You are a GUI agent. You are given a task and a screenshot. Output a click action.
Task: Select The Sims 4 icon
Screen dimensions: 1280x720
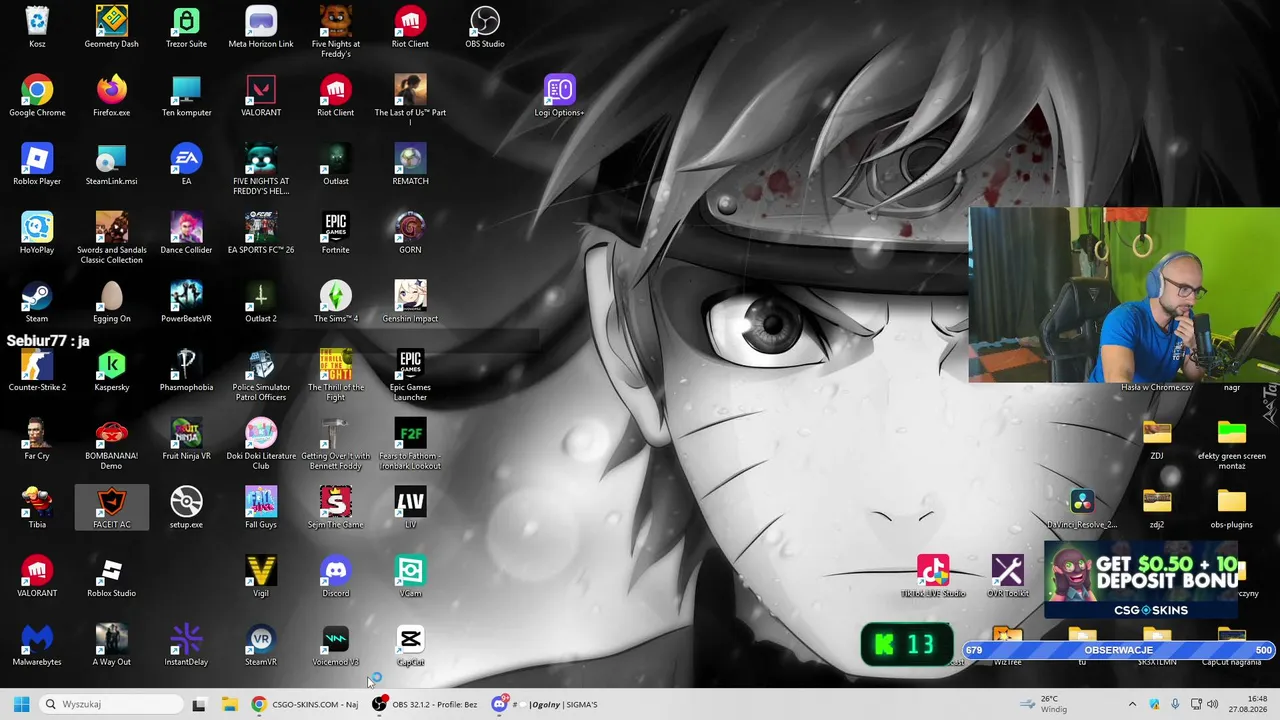pos(336,302)
